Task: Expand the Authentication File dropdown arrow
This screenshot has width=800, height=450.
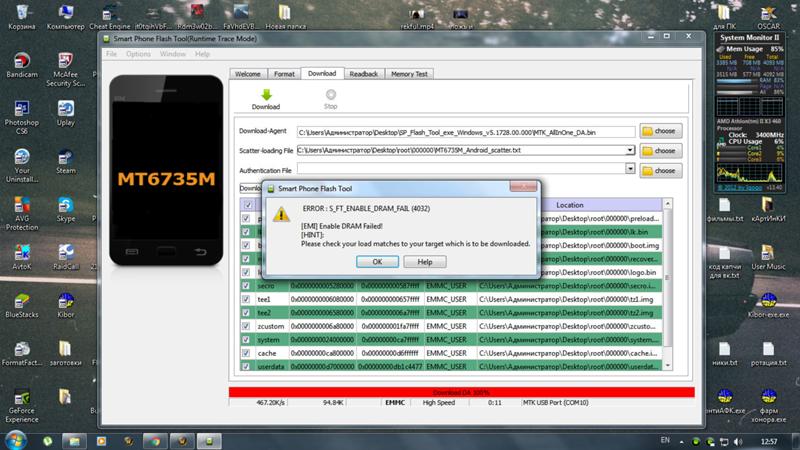Action: click(x=630, y=169)
